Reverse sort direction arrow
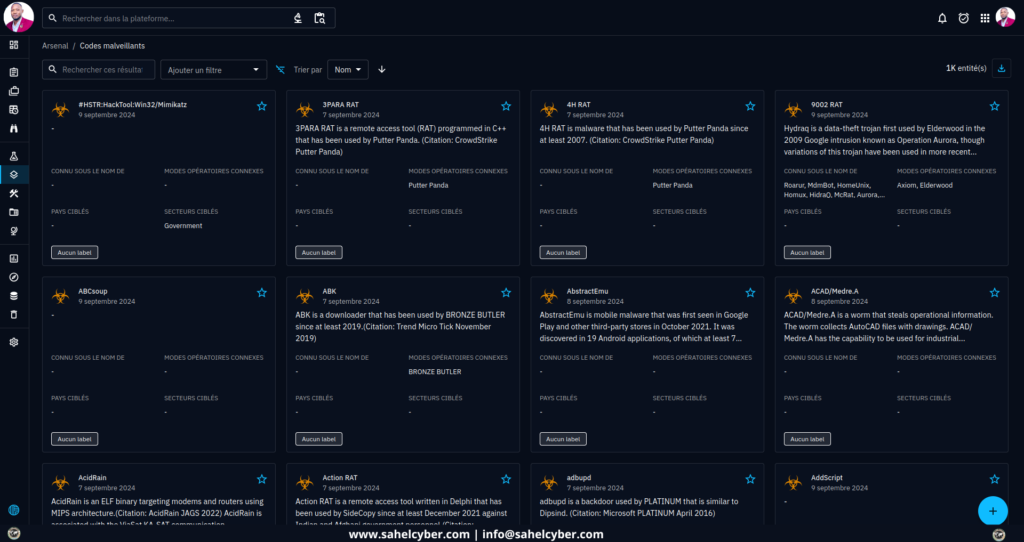Image resolution: width=1024 pixels, height=542 pixels. point(382,69)
